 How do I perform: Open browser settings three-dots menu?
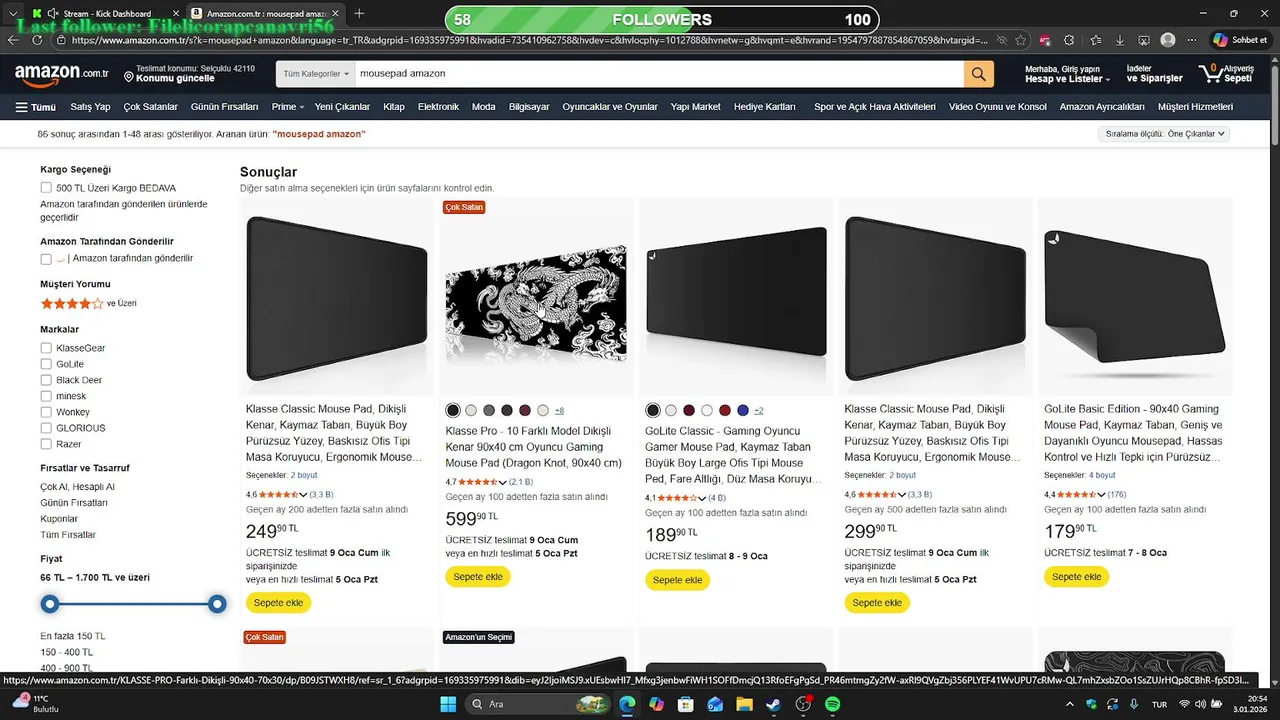point(1192,40)
